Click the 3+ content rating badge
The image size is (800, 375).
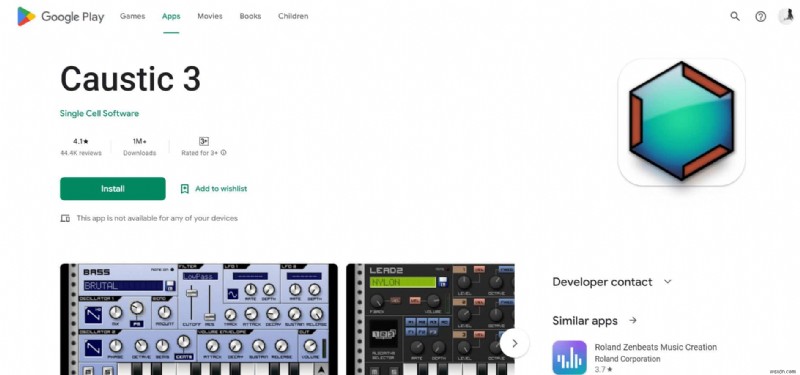point(204,141)
